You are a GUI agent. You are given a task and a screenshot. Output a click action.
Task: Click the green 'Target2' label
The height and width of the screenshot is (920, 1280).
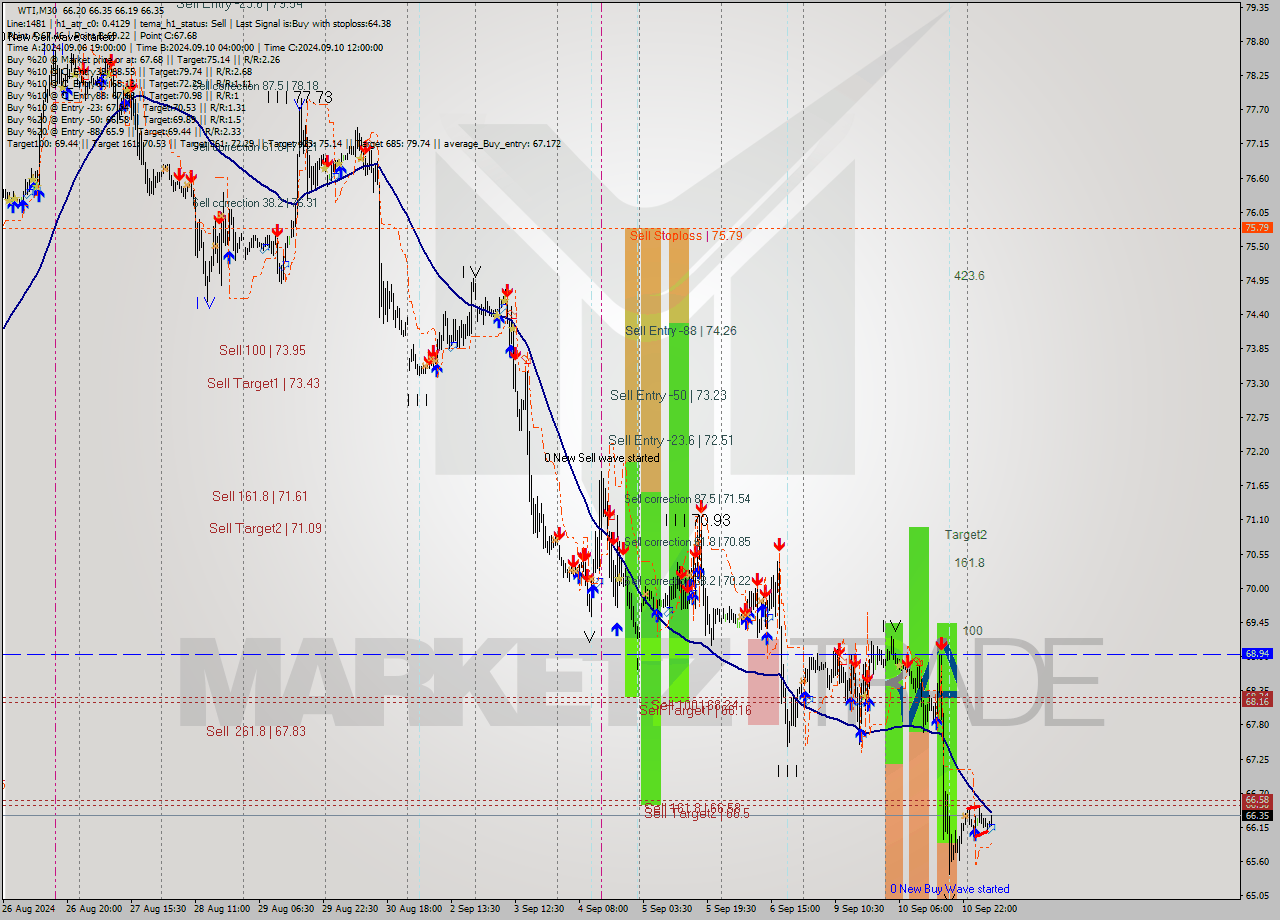coord(966,536)
